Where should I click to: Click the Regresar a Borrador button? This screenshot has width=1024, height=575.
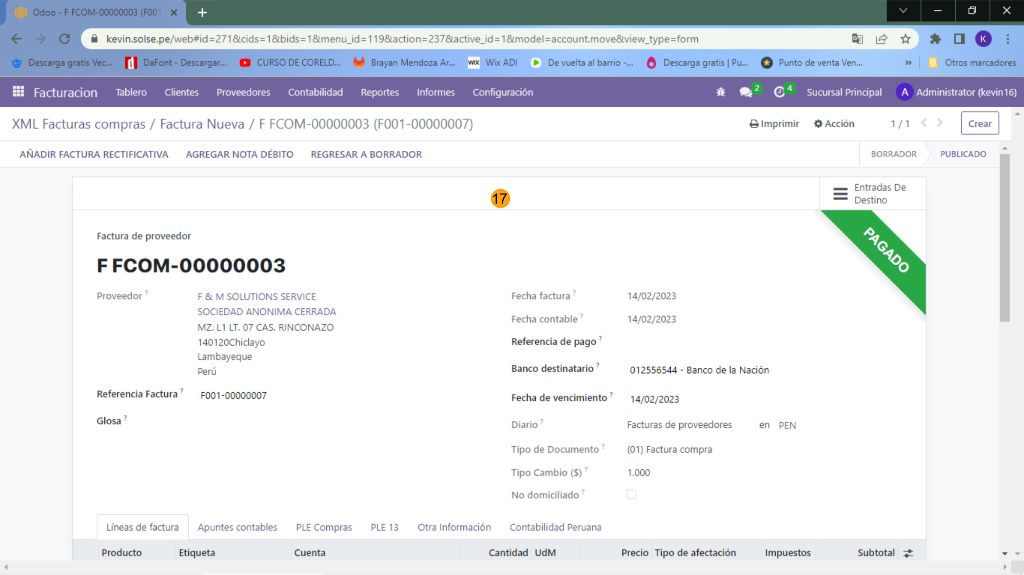pyautogui.click(x=366, y=154)
